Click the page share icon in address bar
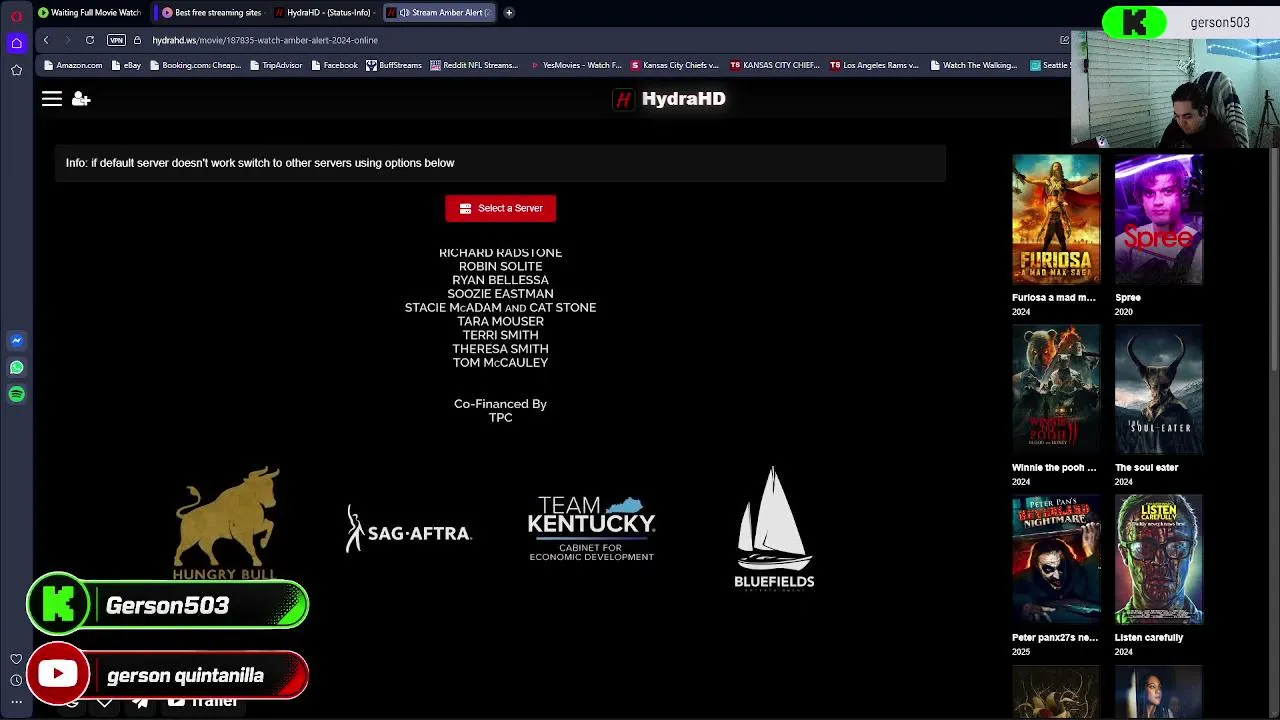 click(1064, 40)
